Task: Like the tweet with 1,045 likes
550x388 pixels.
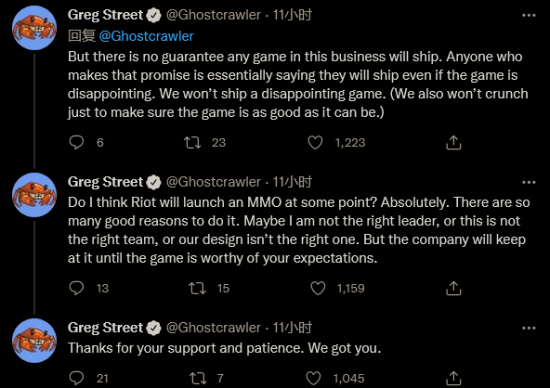Action: click(314, 378)
